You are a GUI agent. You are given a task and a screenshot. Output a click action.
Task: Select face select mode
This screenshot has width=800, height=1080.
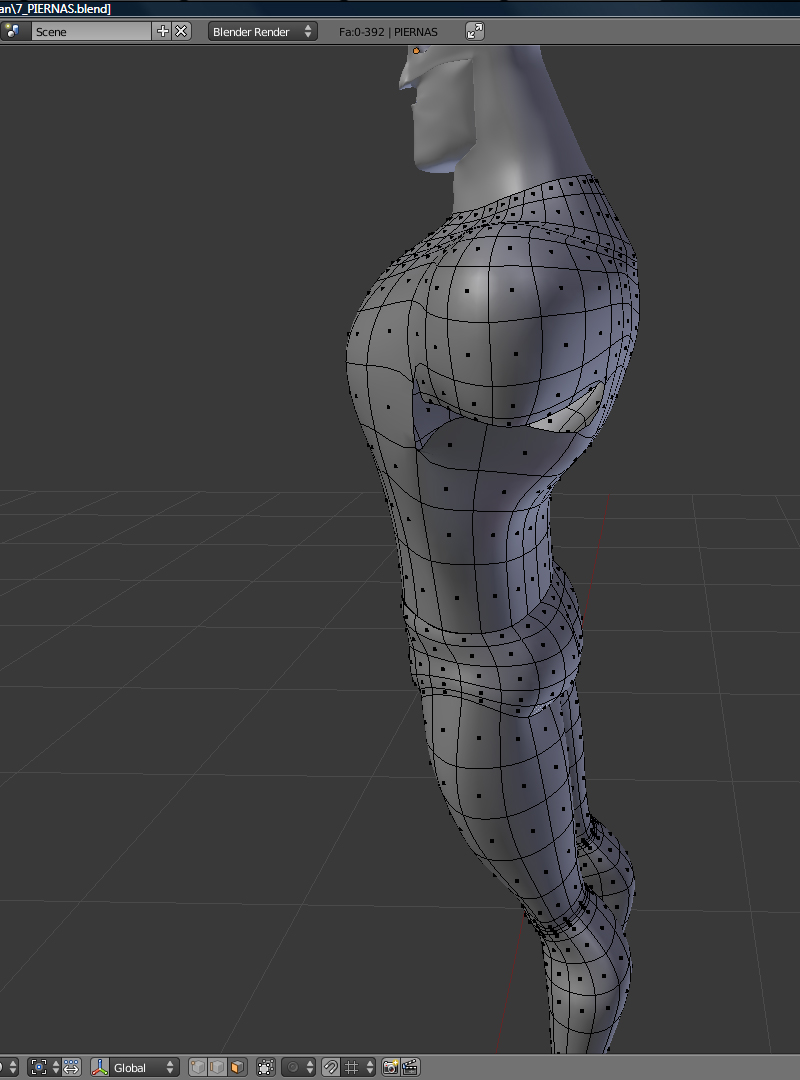pos(237,1068)
